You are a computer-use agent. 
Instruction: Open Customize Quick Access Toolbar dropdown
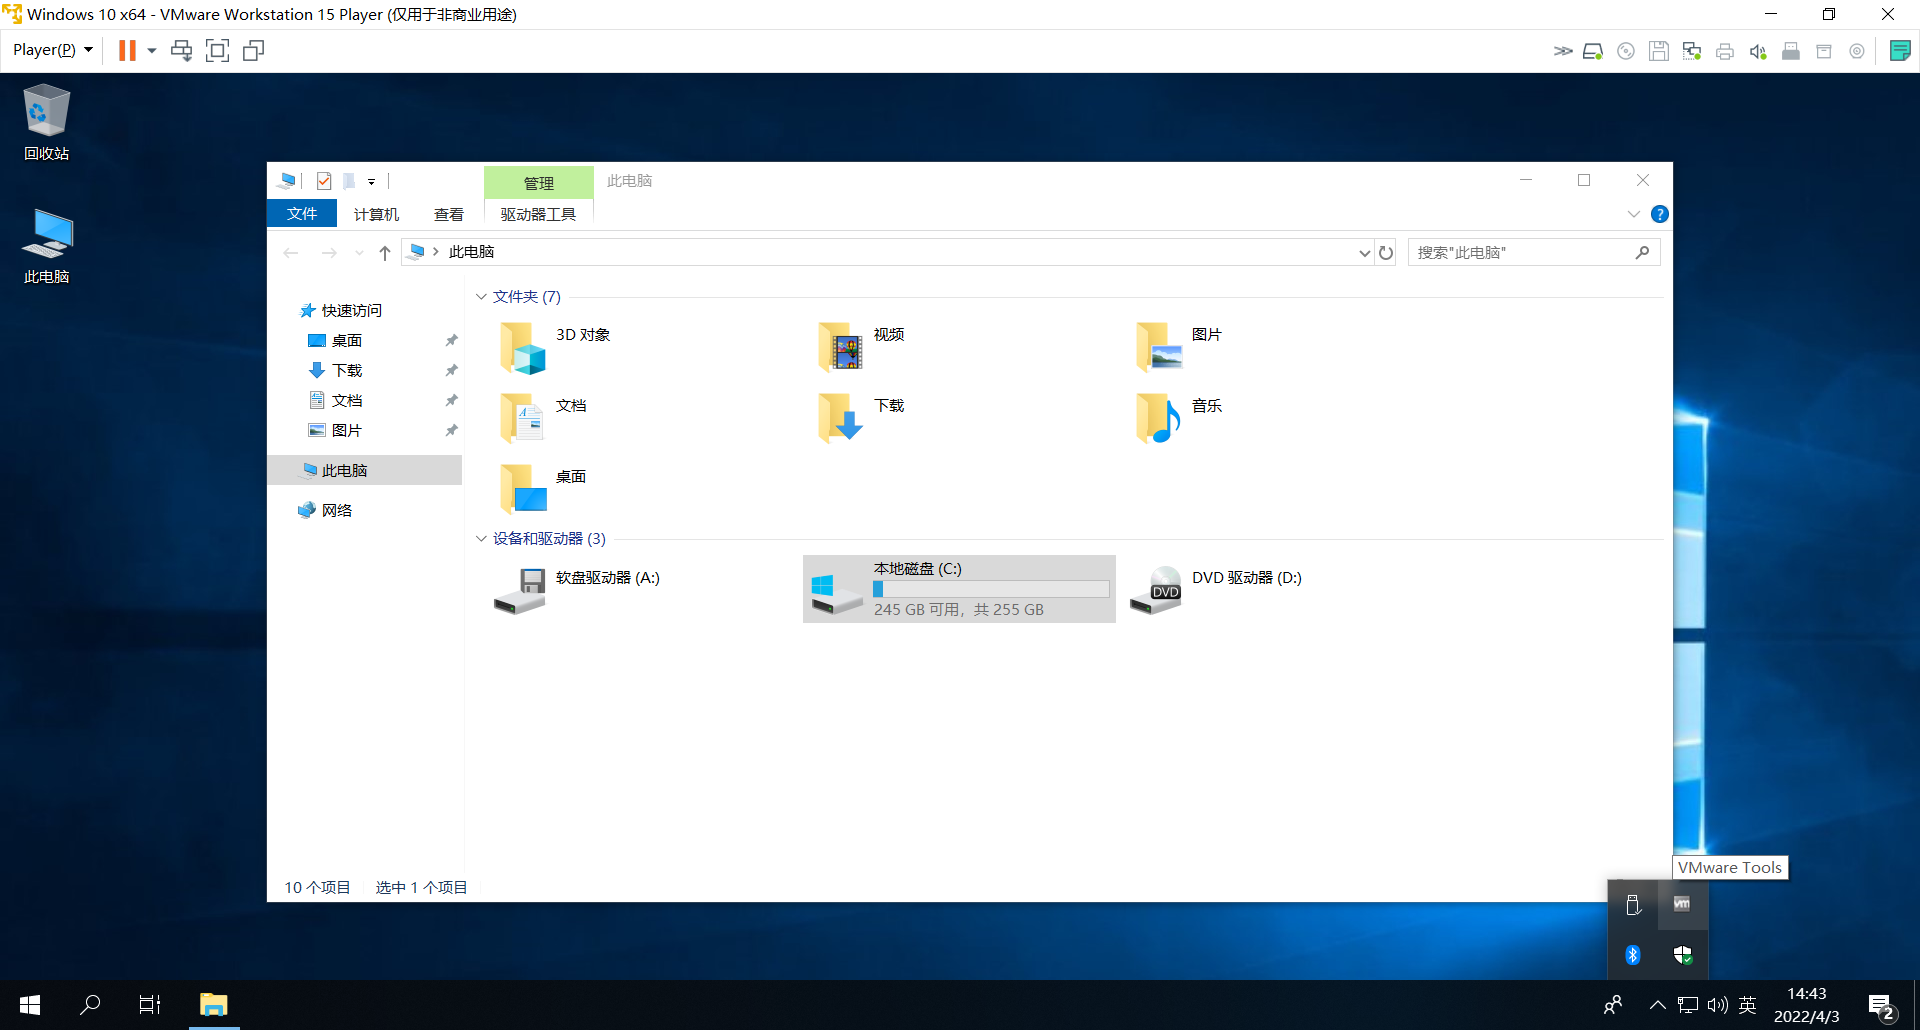(371, 182)
